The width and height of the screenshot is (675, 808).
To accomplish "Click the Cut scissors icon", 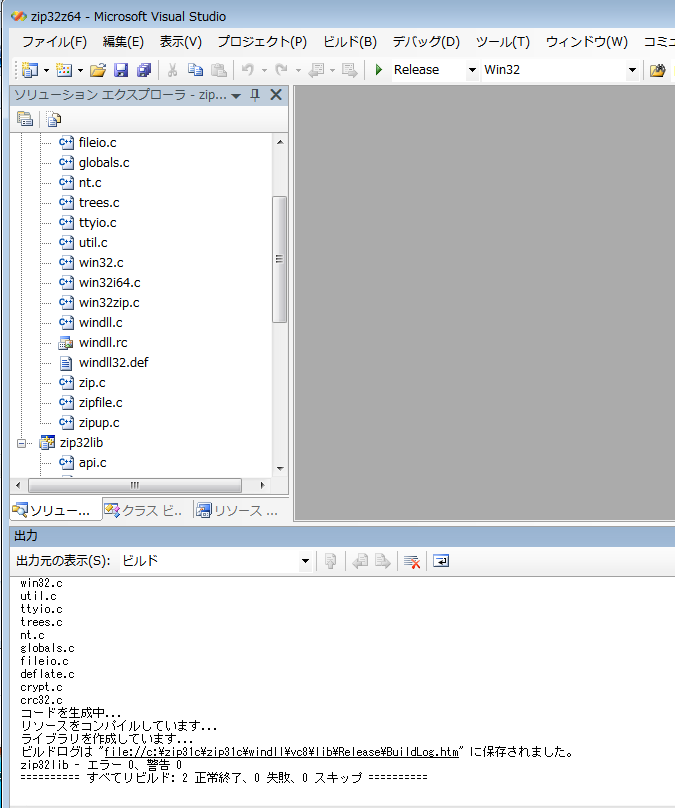I will click(173, 70).
